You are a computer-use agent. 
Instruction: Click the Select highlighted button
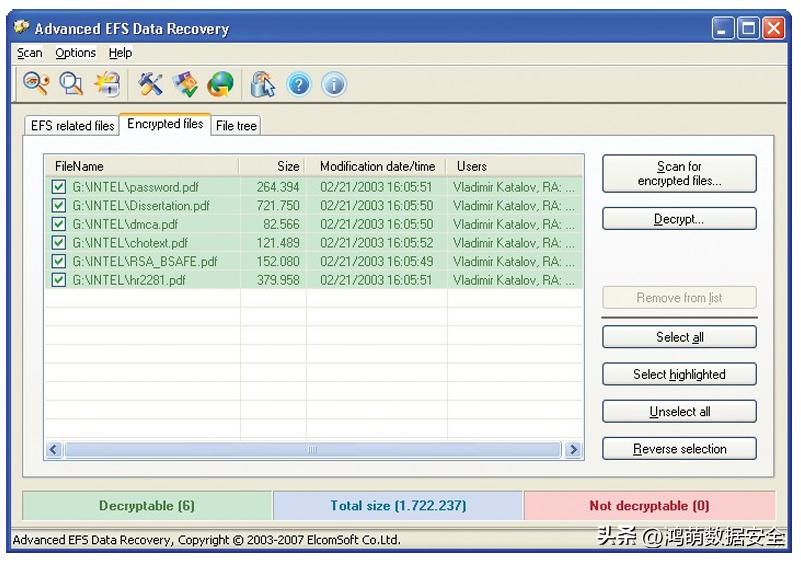pyautogui.click(x=679, y=374)
